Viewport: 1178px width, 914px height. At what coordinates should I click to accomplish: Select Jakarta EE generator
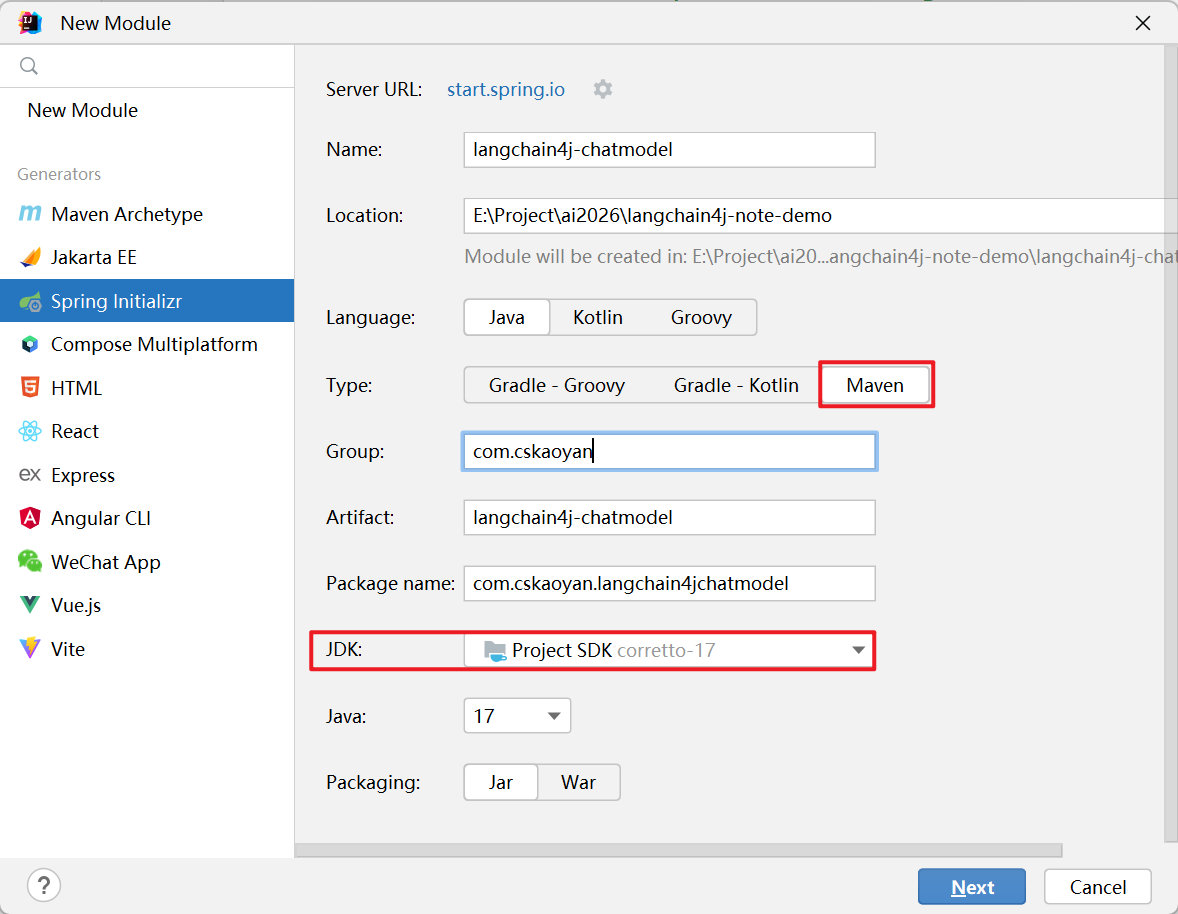(x=147, y=258)
